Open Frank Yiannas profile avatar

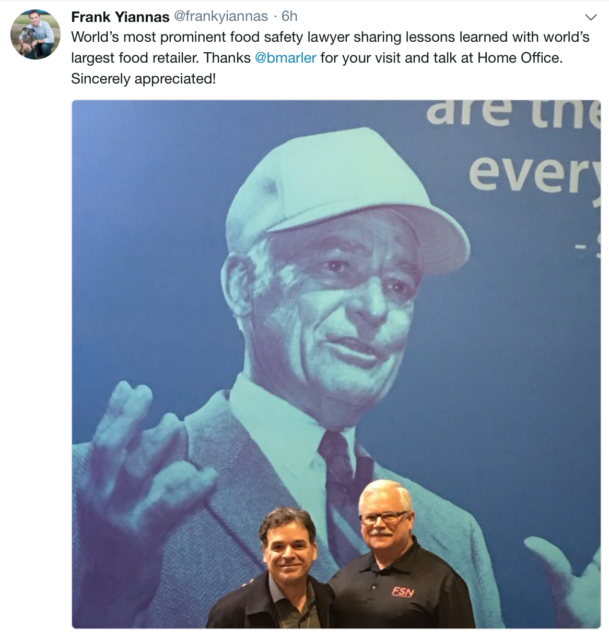tap(36, 35)
